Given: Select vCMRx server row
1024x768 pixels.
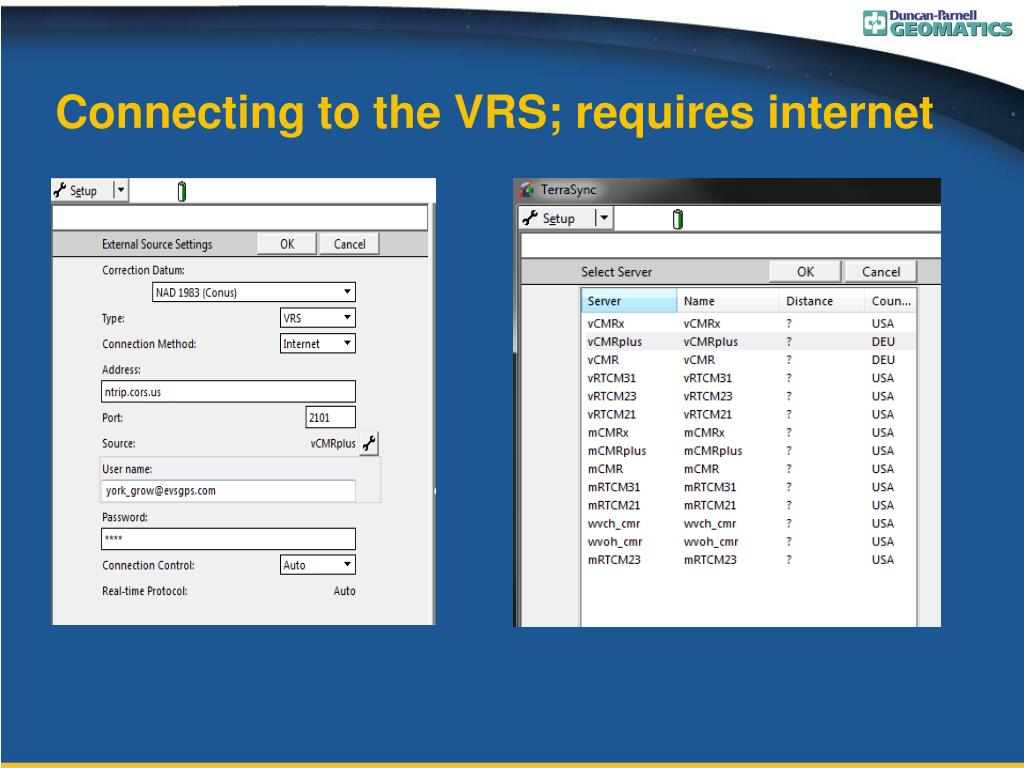Looking at the screenshot, I should 749,323.
